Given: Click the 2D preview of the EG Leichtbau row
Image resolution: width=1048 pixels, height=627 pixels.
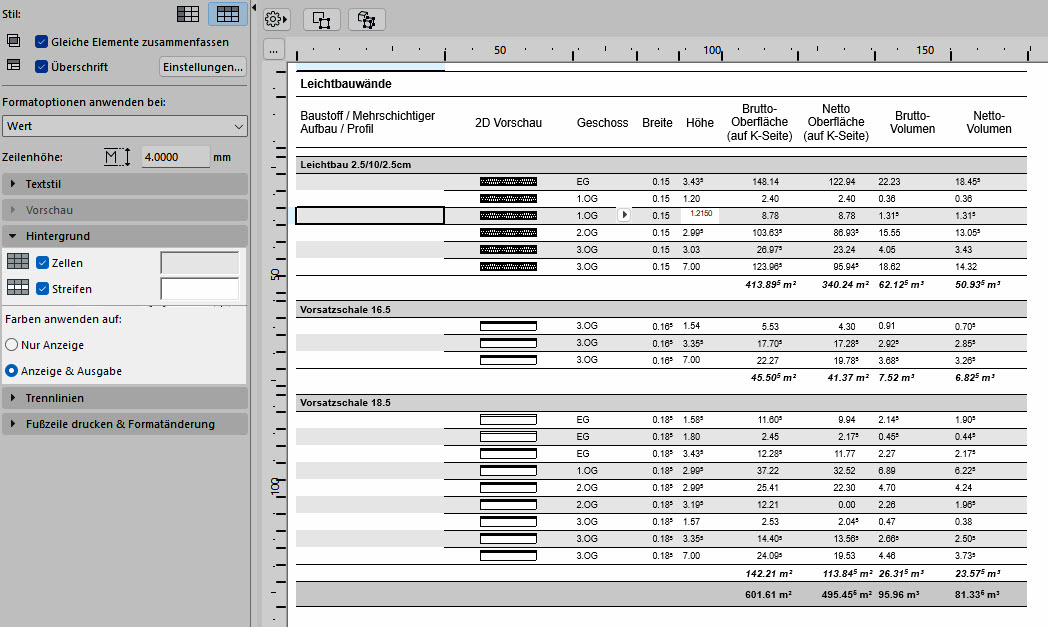Looking at the screenshot, I should [508, 181].
